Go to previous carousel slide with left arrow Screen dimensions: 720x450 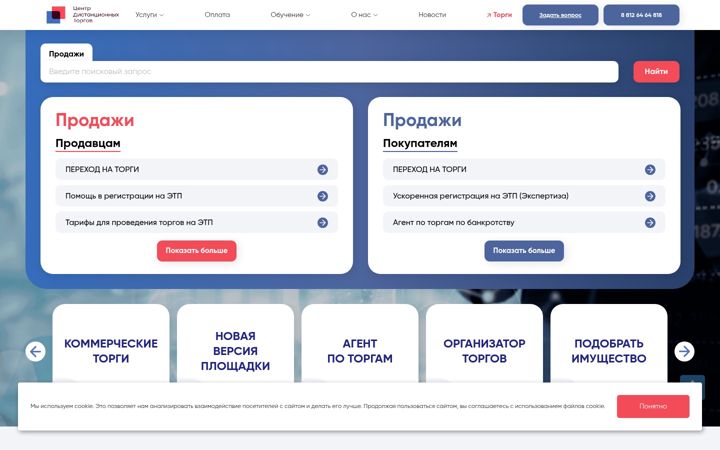[35, 352]
